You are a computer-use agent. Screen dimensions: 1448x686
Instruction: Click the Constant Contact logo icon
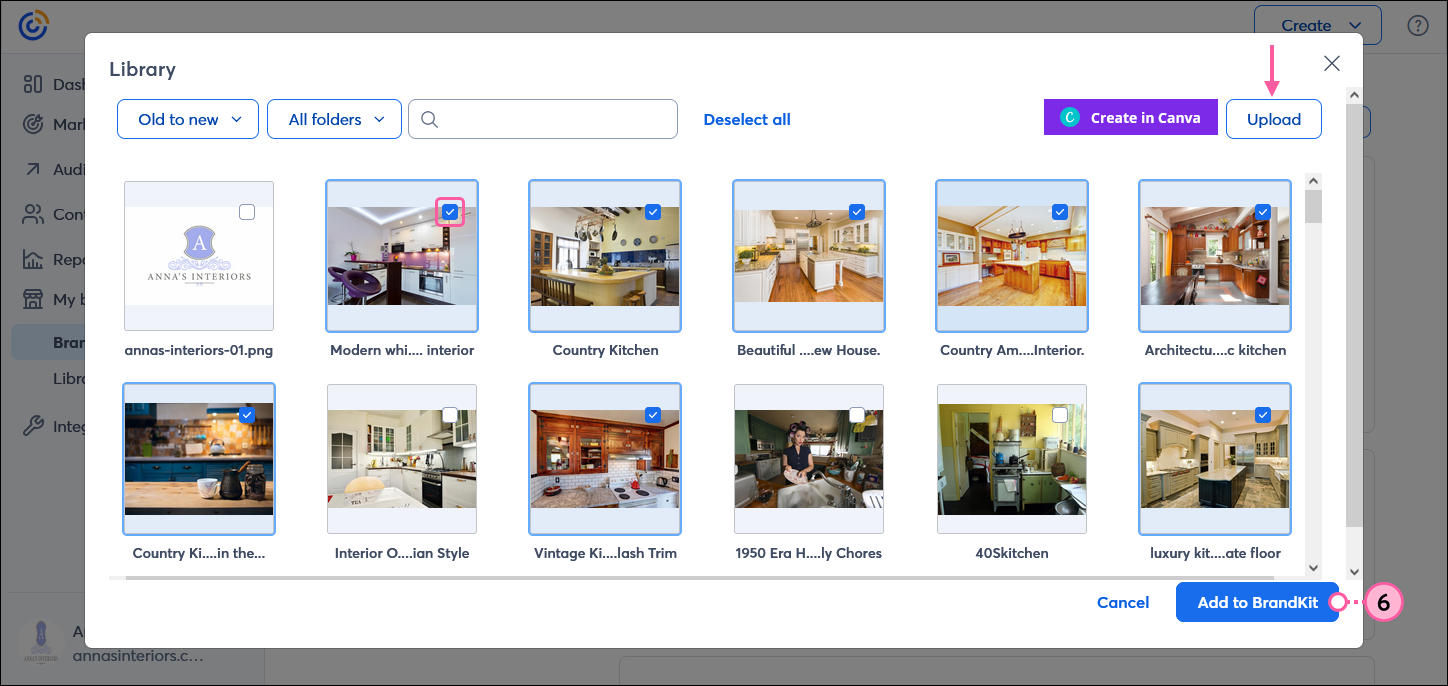pos(33,26)
